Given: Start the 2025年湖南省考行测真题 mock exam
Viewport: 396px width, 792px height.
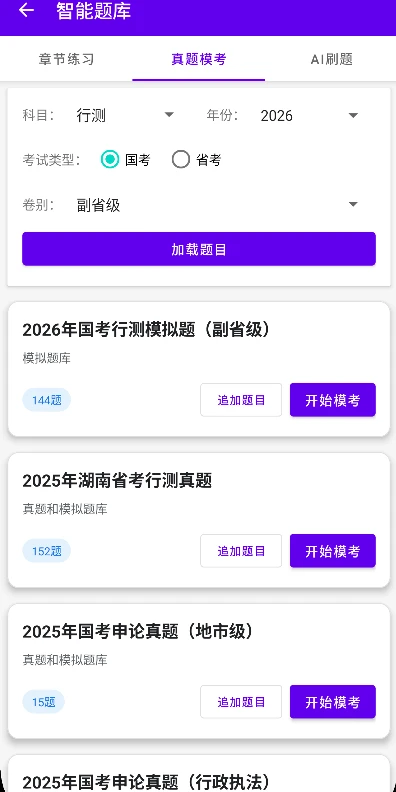Looking at the screenshot, I should point(332,551).
